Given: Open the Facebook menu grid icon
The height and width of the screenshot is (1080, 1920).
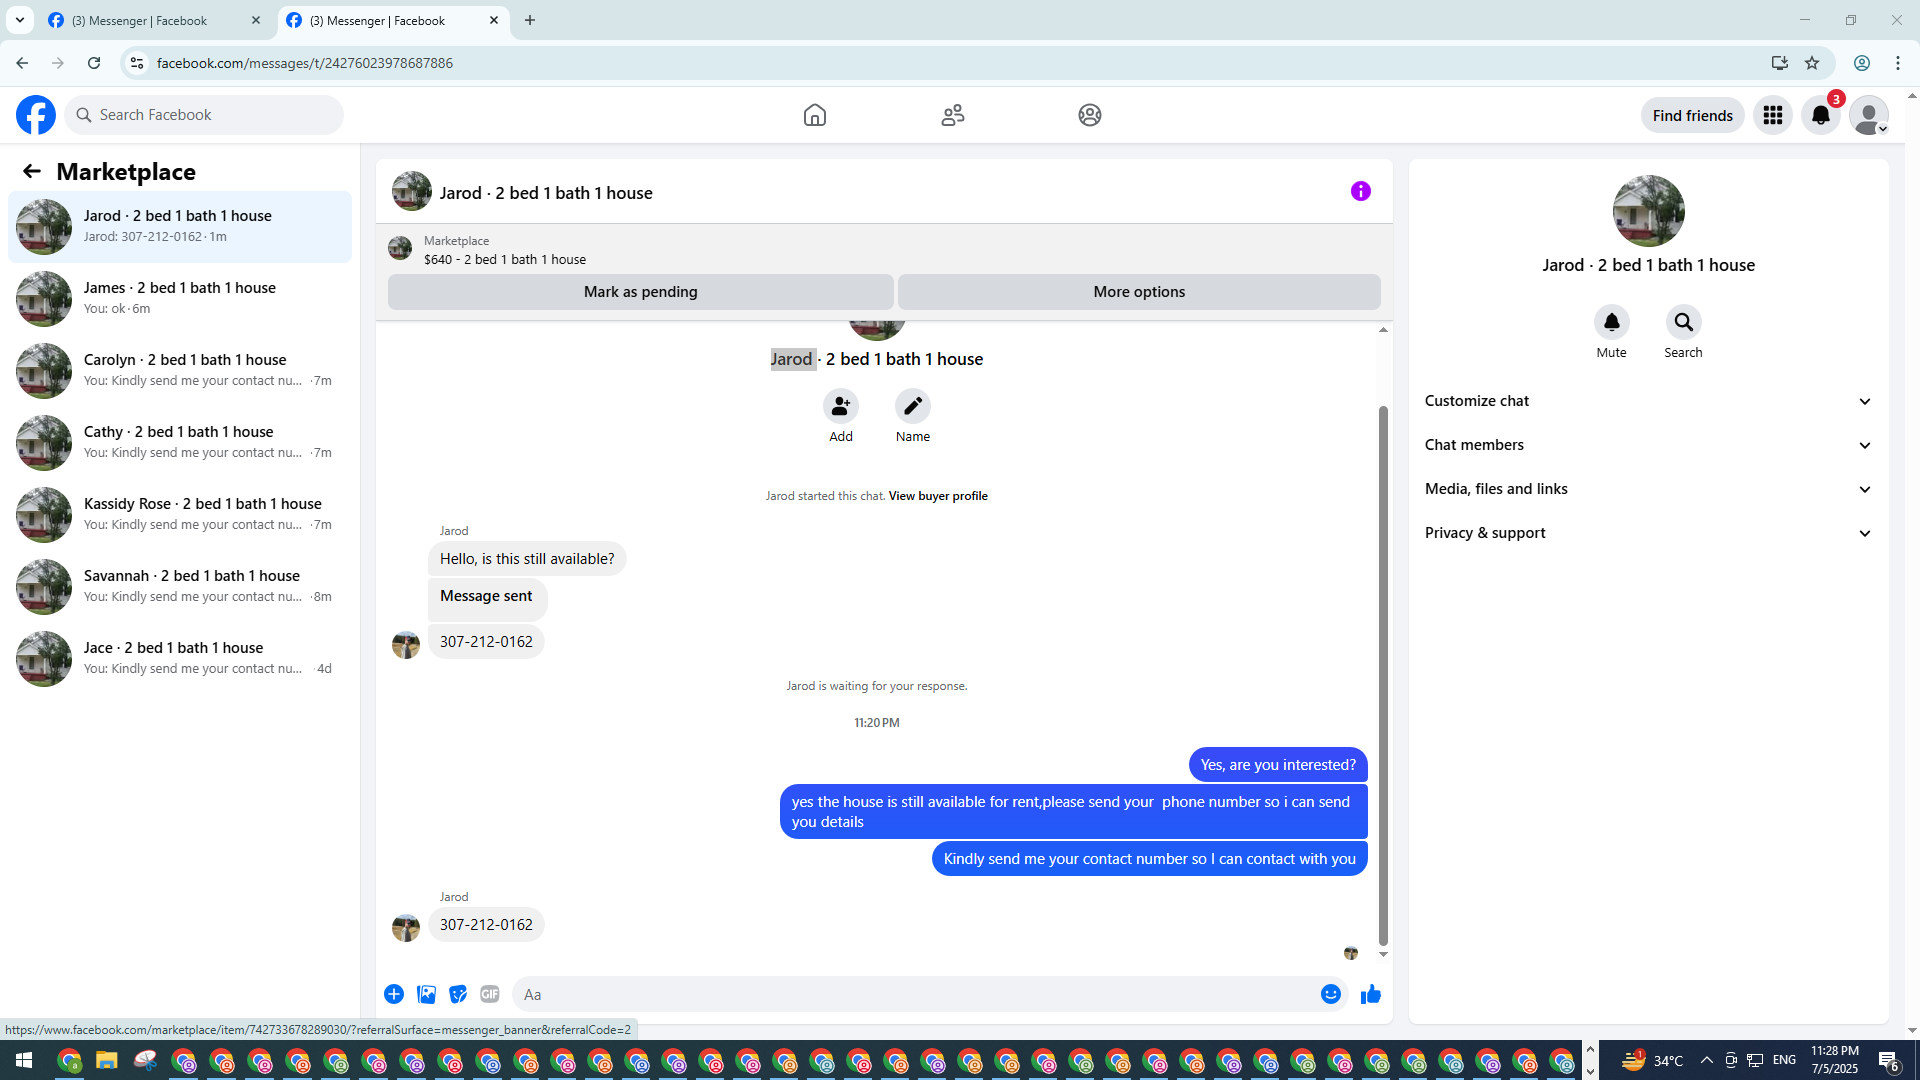Looking at the screenshot, I should [1772, 115].
